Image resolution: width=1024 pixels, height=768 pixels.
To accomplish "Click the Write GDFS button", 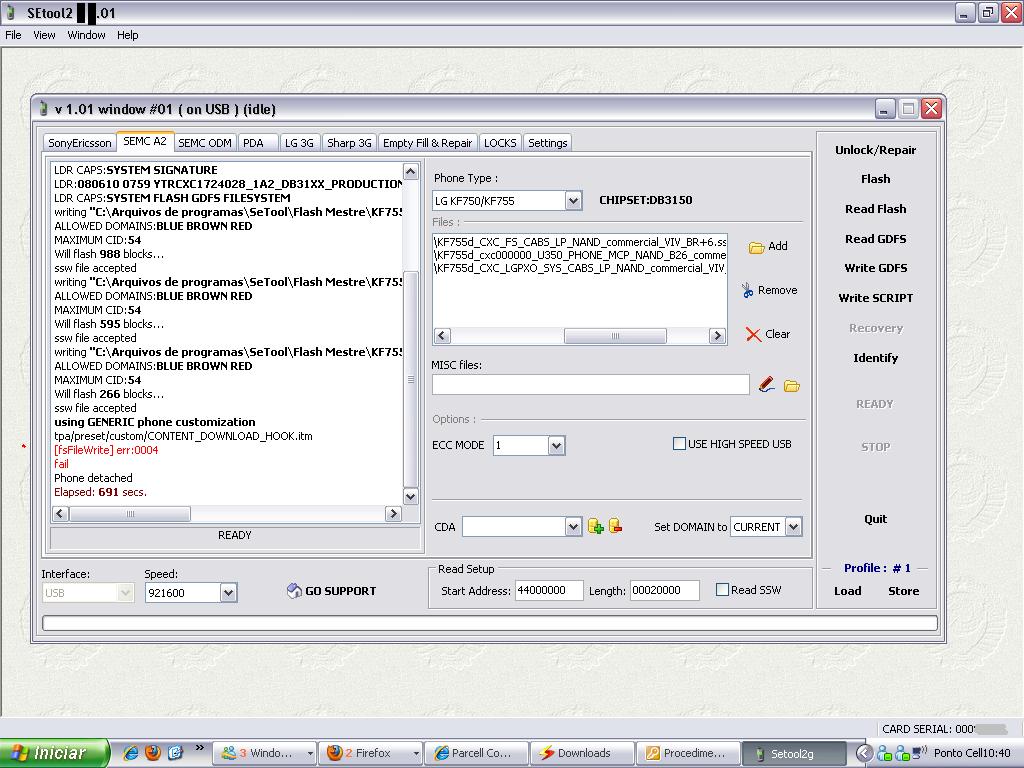I will click(x=875, y=268).
